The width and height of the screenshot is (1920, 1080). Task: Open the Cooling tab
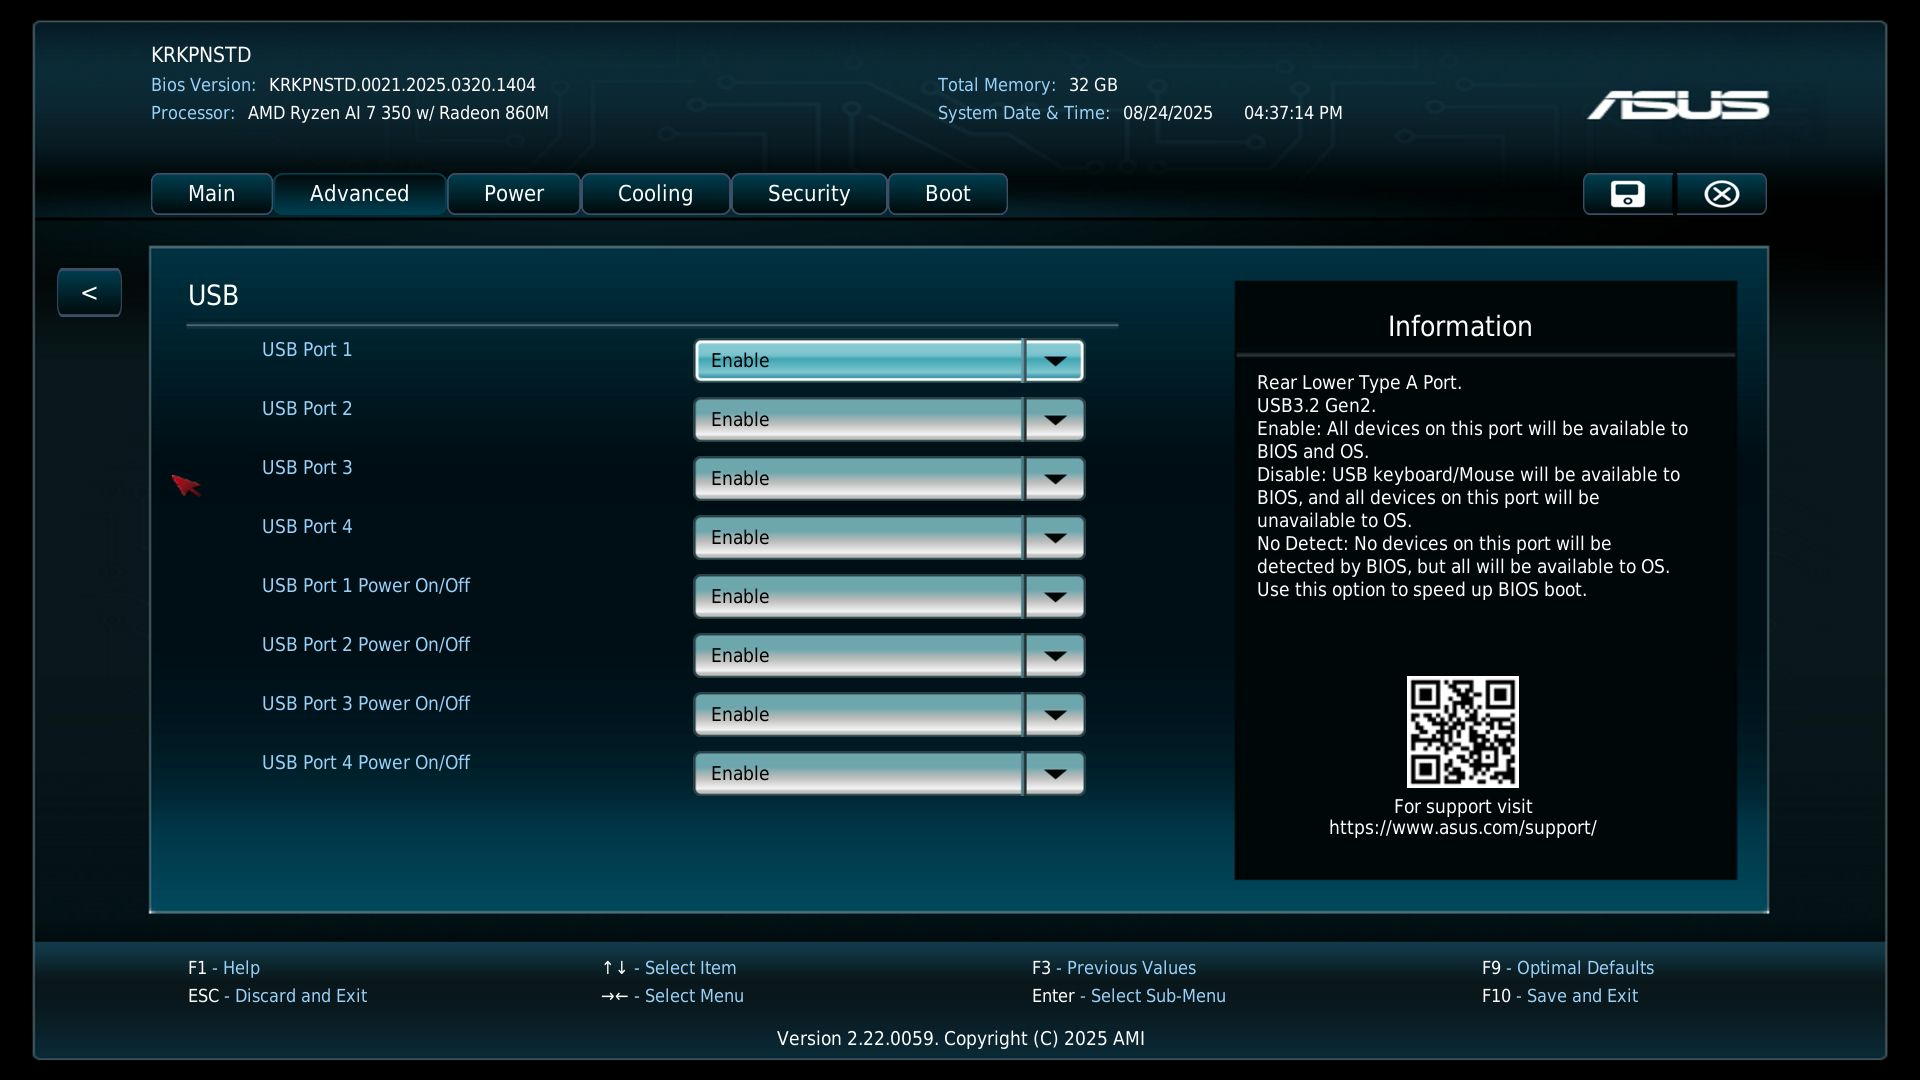coord(655,194)
